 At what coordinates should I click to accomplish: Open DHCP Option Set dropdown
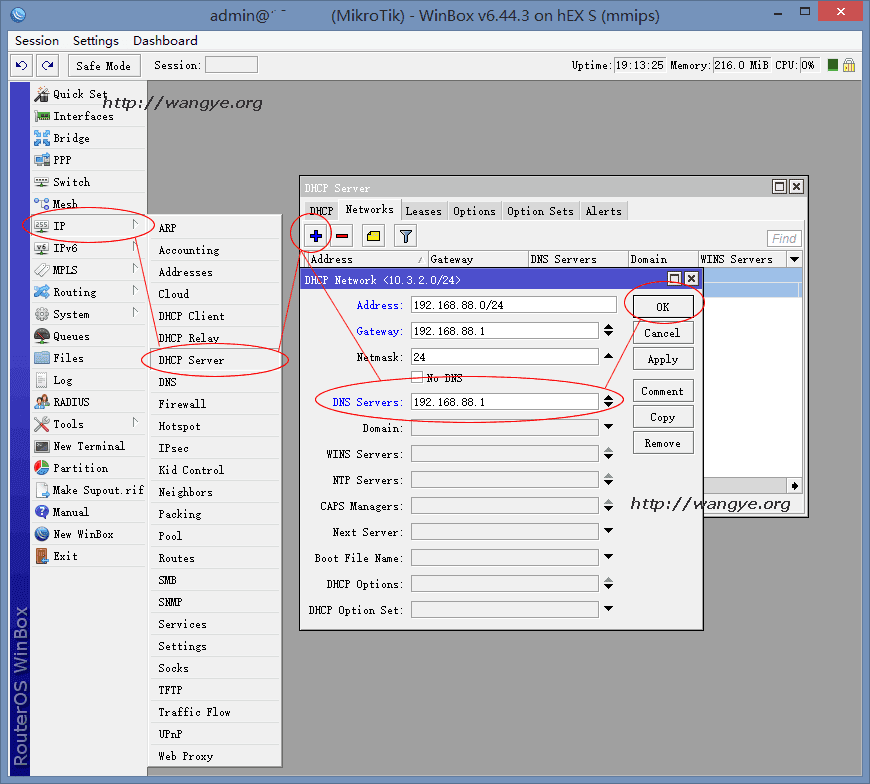point(608,609)
